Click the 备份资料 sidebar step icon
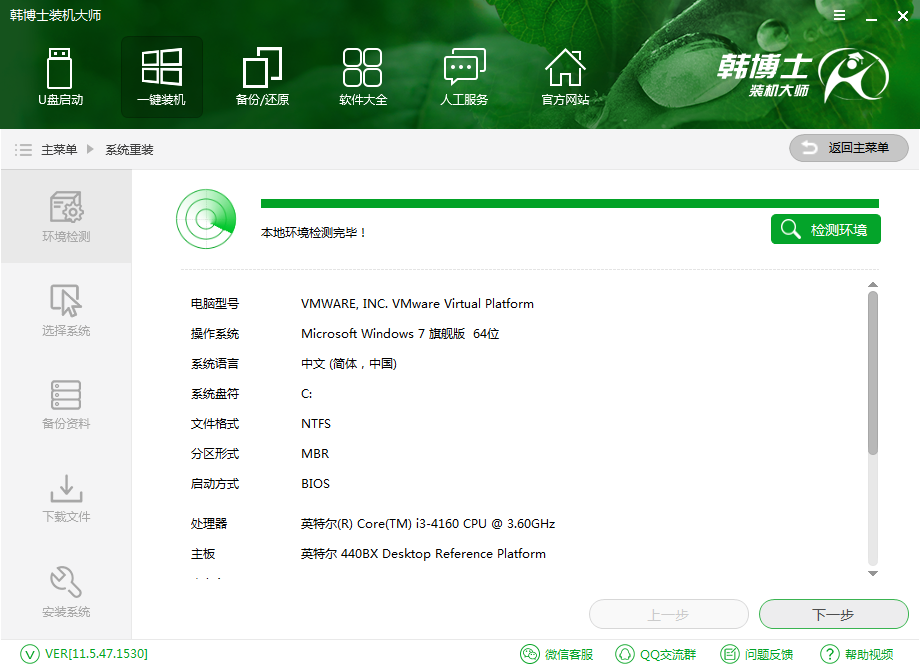Image resolution: width=920 pixels, height=669 pixels. 66,402
